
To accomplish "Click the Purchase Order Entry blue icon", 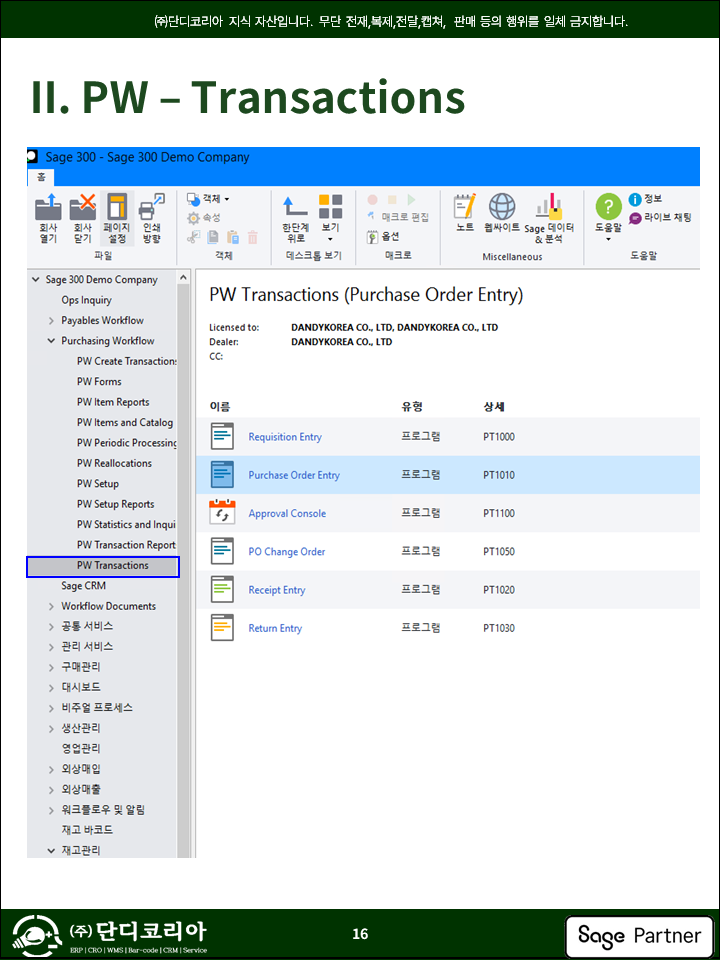I will coord(222,474).
